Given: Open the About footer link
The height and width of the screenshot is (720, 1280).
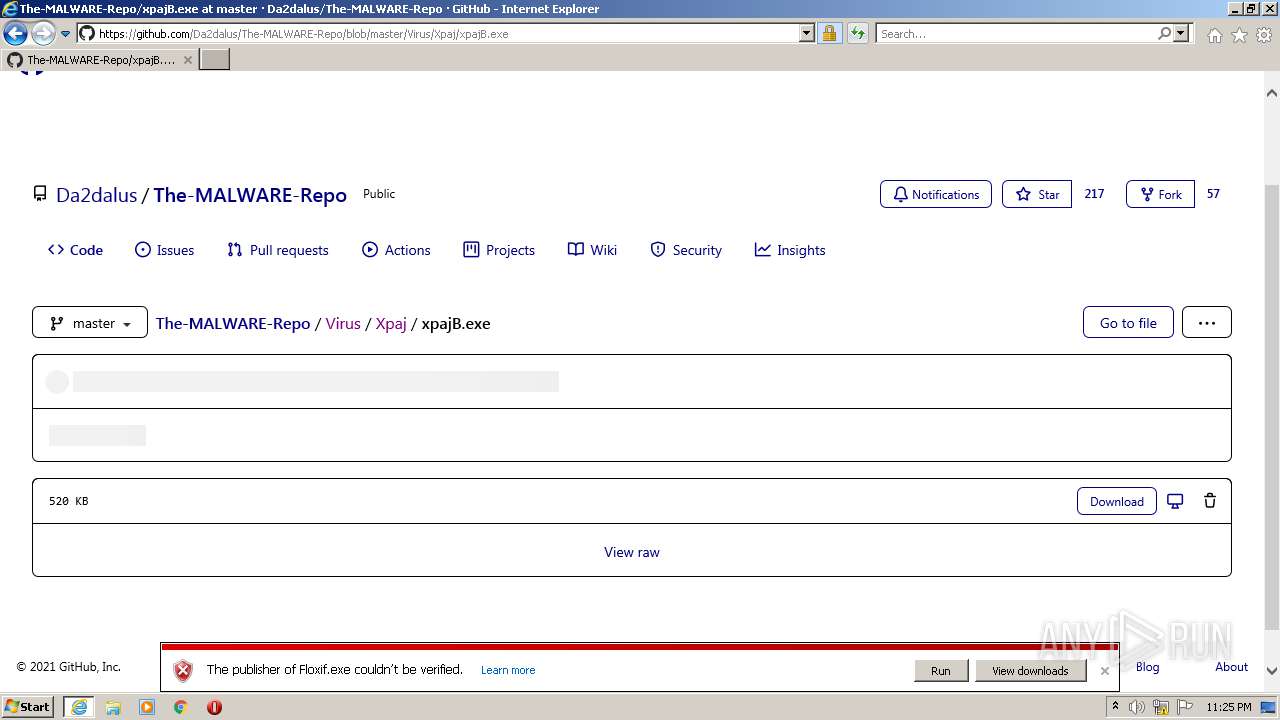Looking at the screenshot, I should (x=1231, y=667).
